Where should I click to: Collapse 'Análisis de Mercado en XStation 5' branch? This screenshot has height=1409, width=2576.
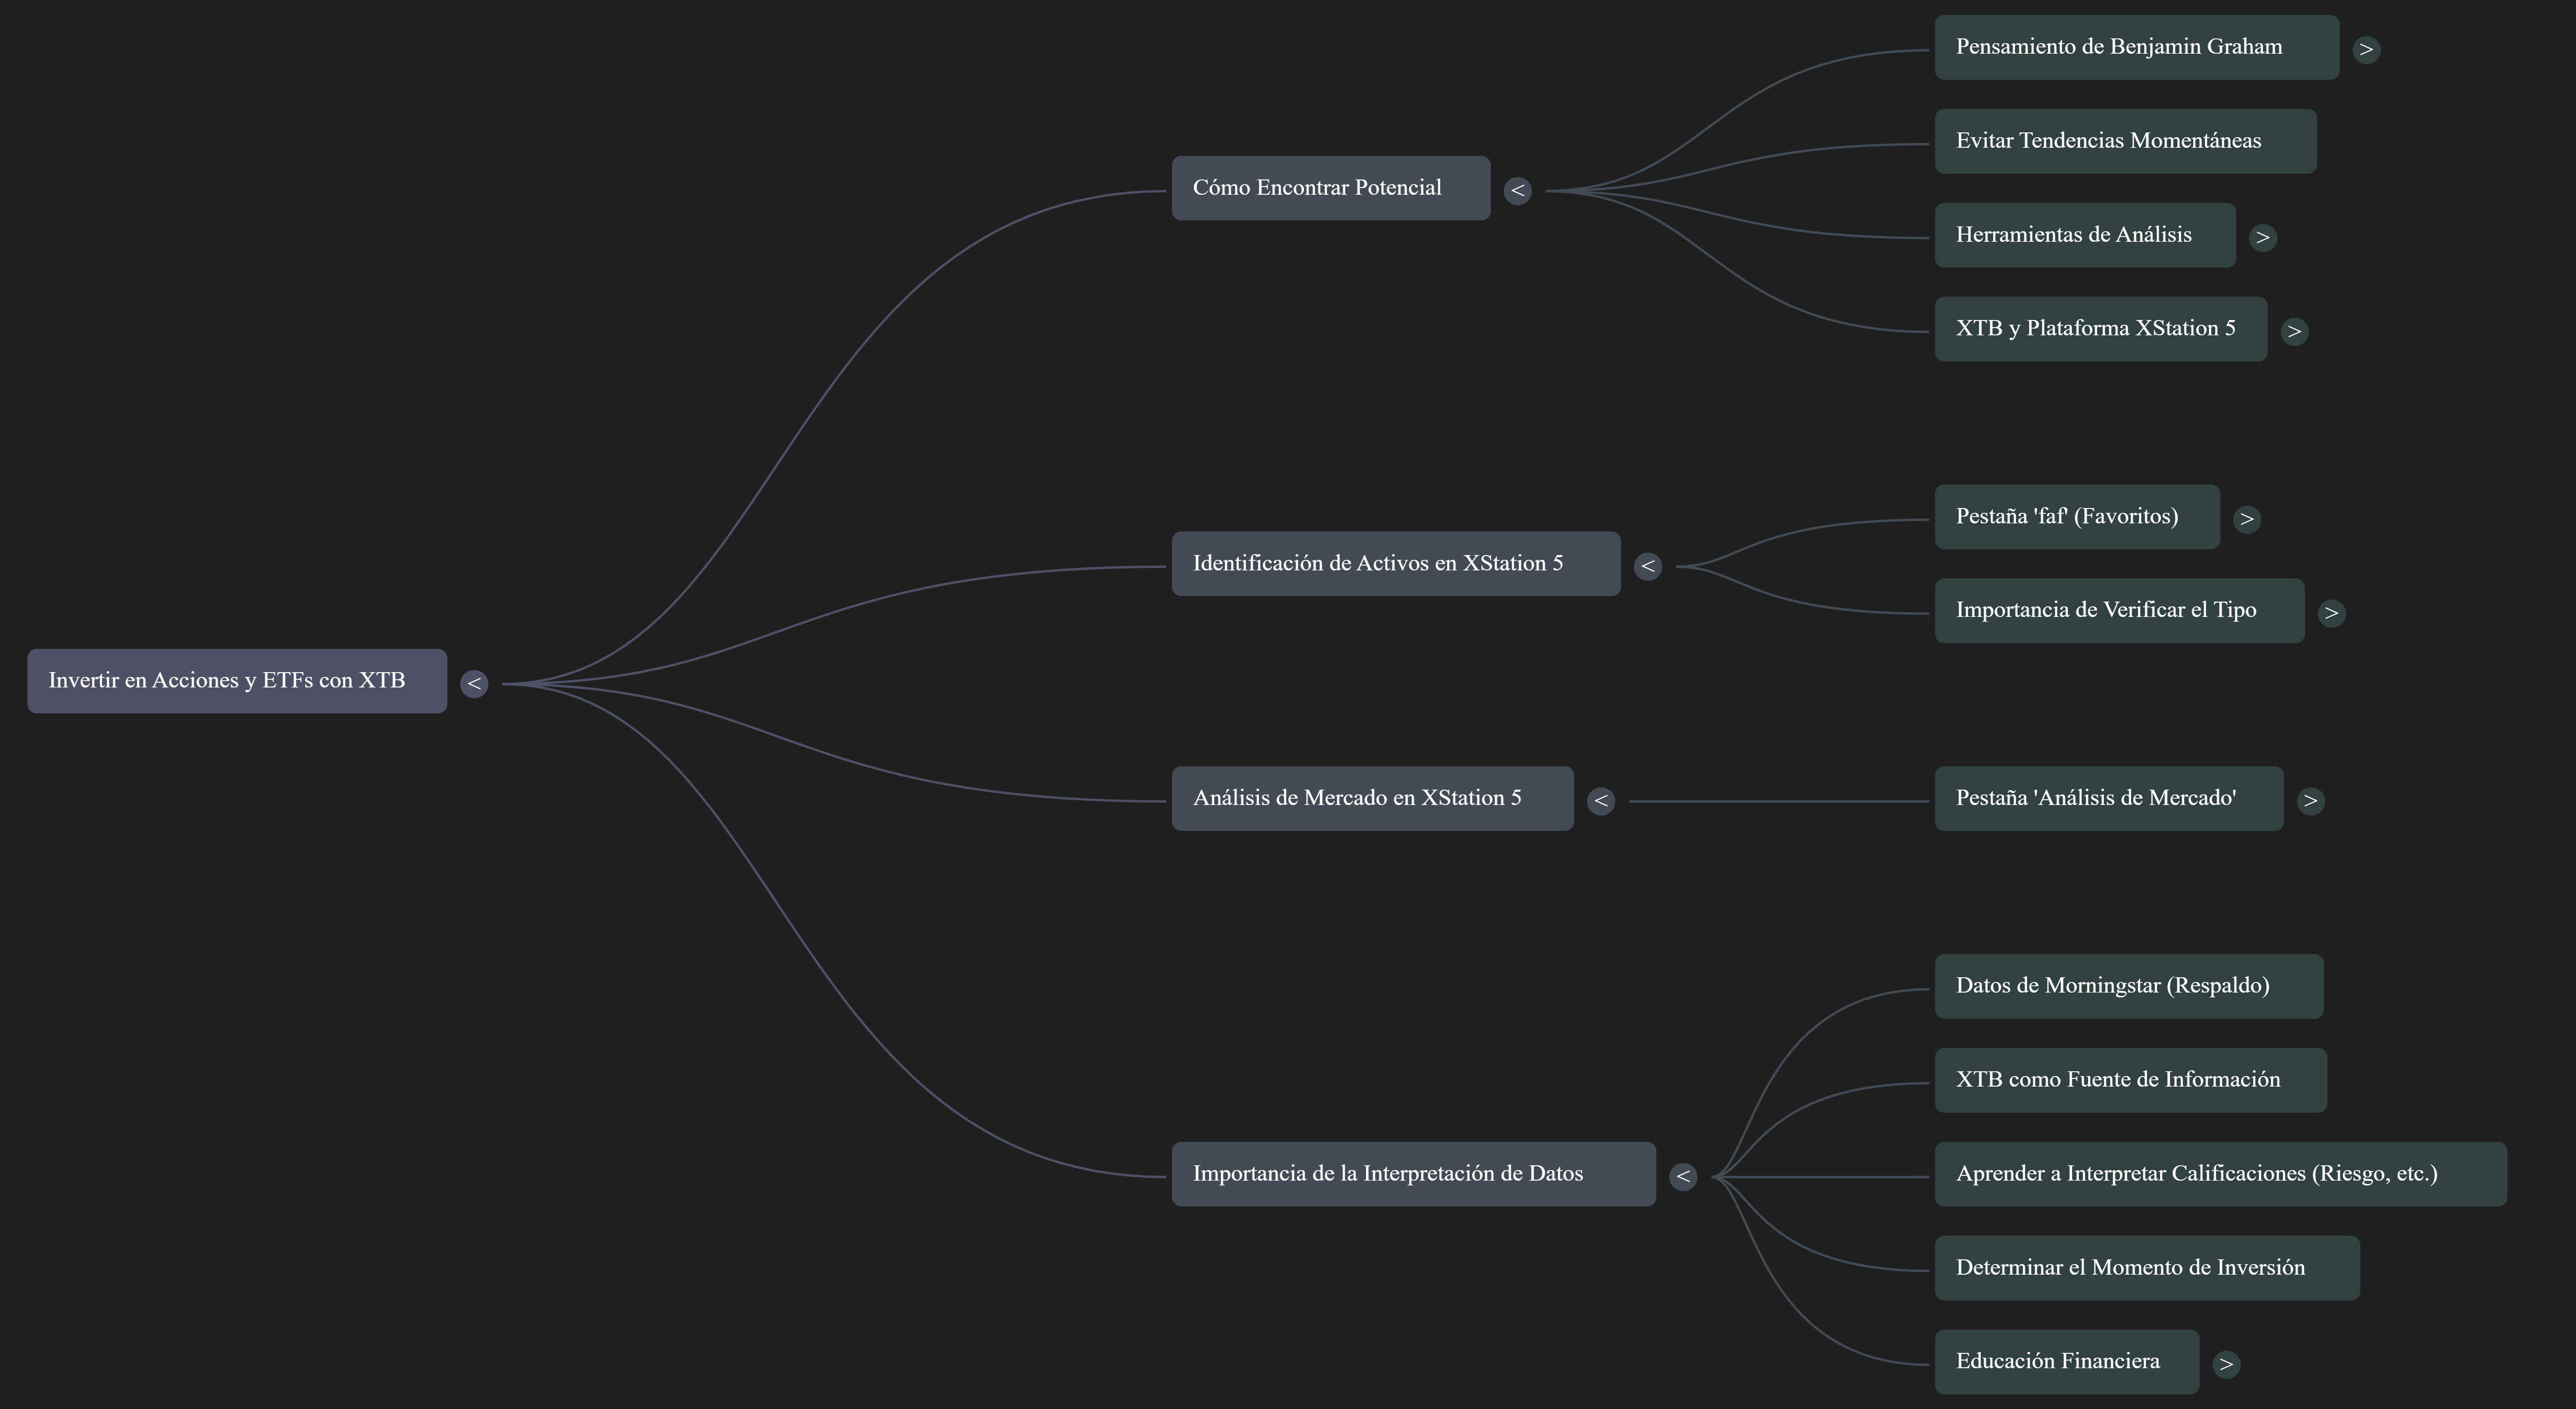1600,800
